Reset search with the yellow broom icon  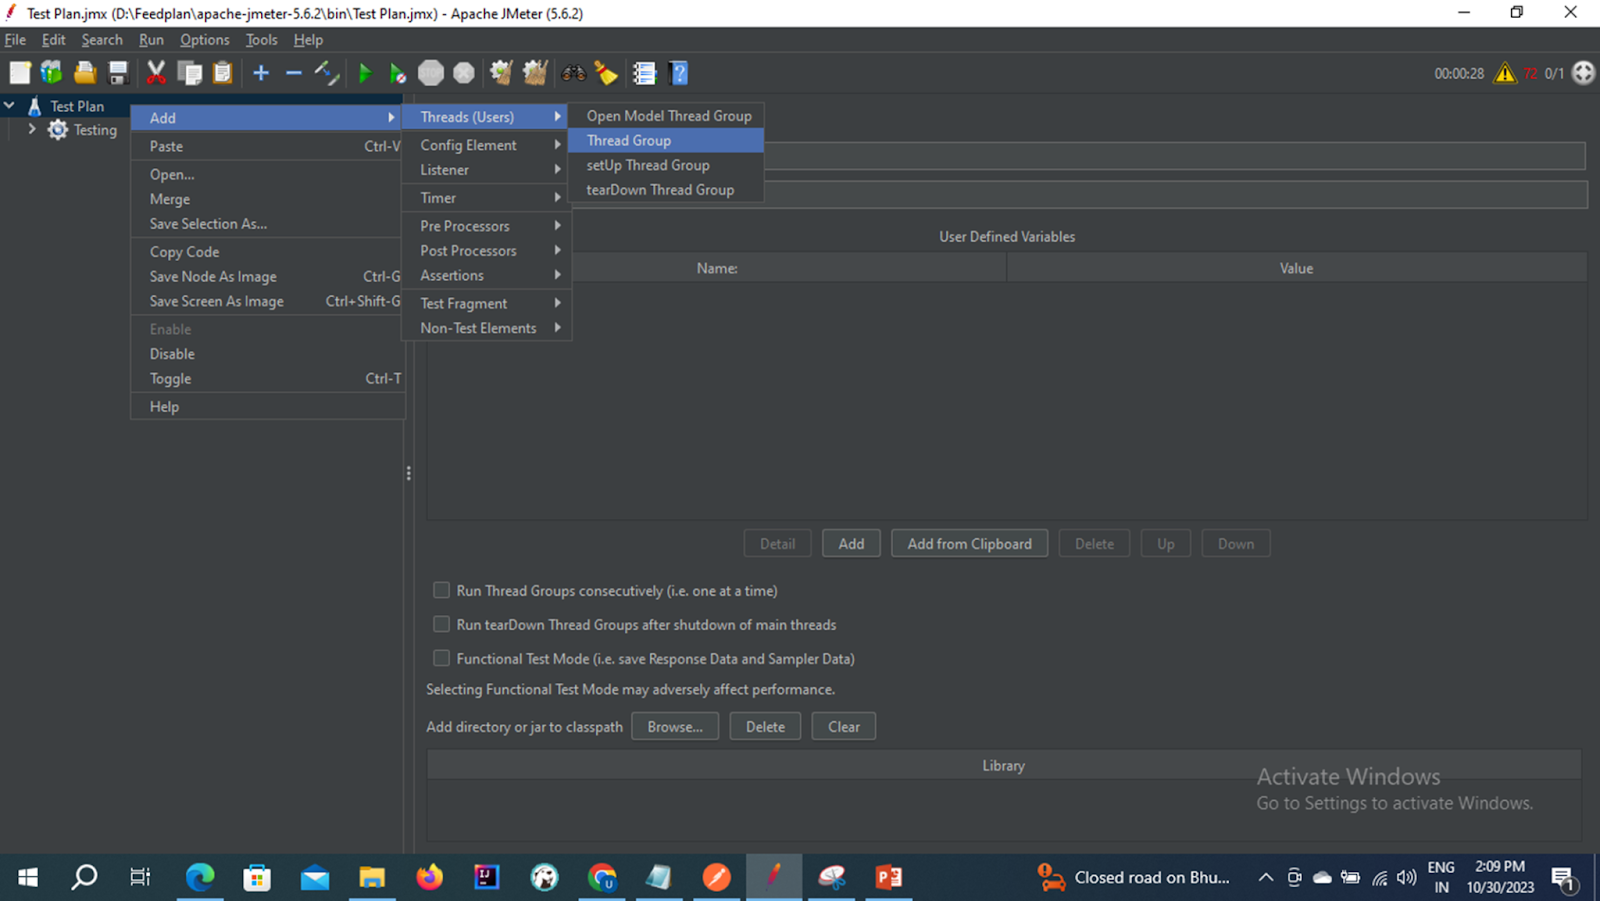[606, 73]
